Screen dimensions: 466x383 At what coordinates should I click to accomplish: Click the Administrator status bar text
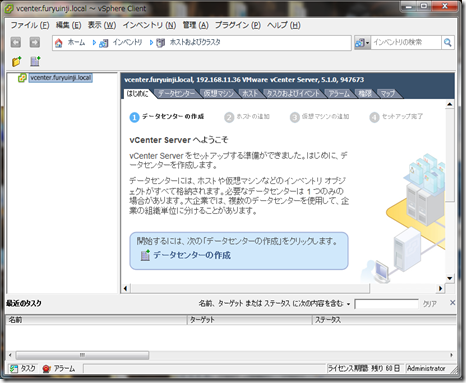pos(426,368)
